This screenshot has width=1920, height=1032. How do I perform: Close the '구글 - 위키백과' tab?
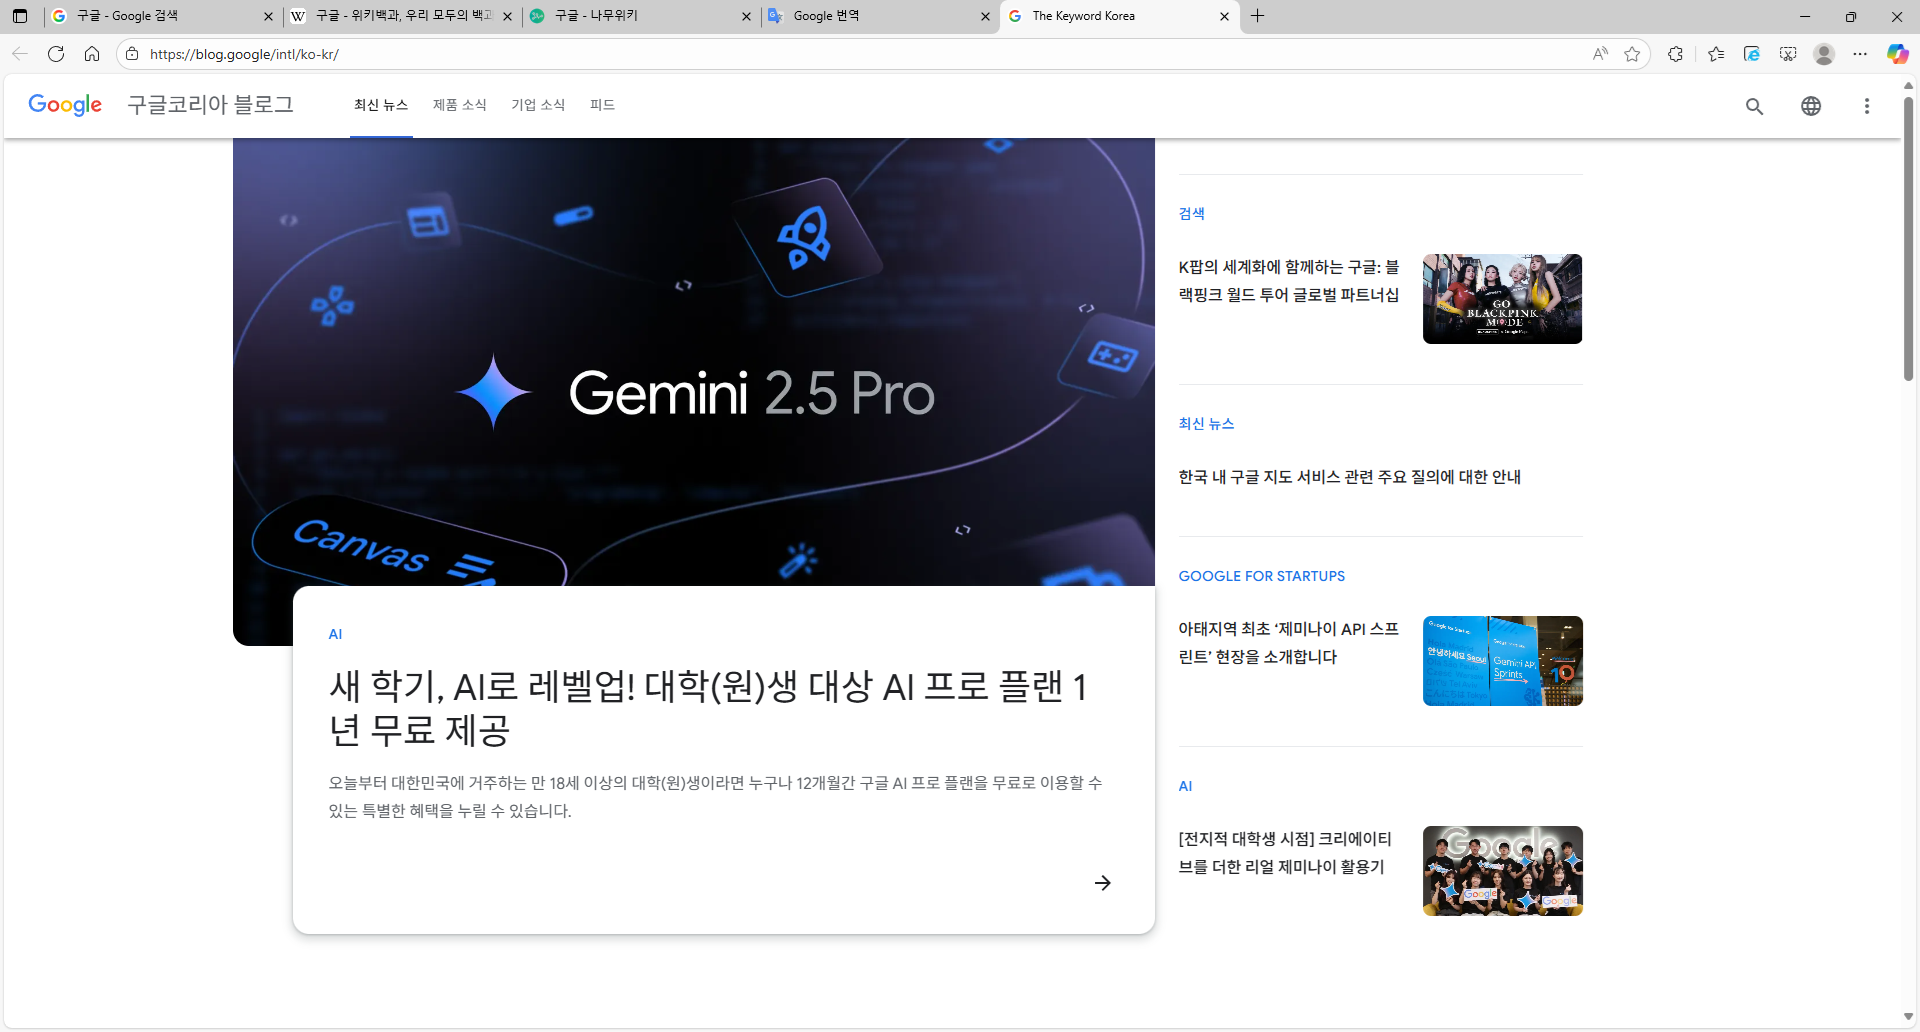[507, 16]
